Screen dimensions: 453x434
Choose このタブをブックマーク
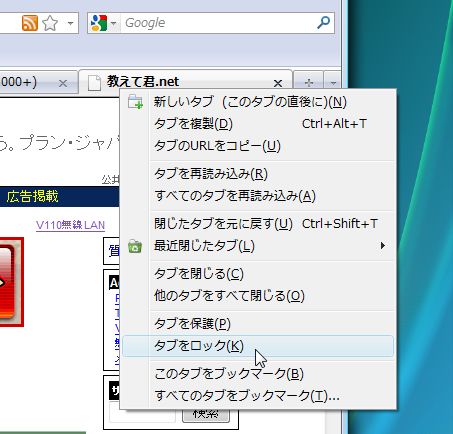point(258,374)
